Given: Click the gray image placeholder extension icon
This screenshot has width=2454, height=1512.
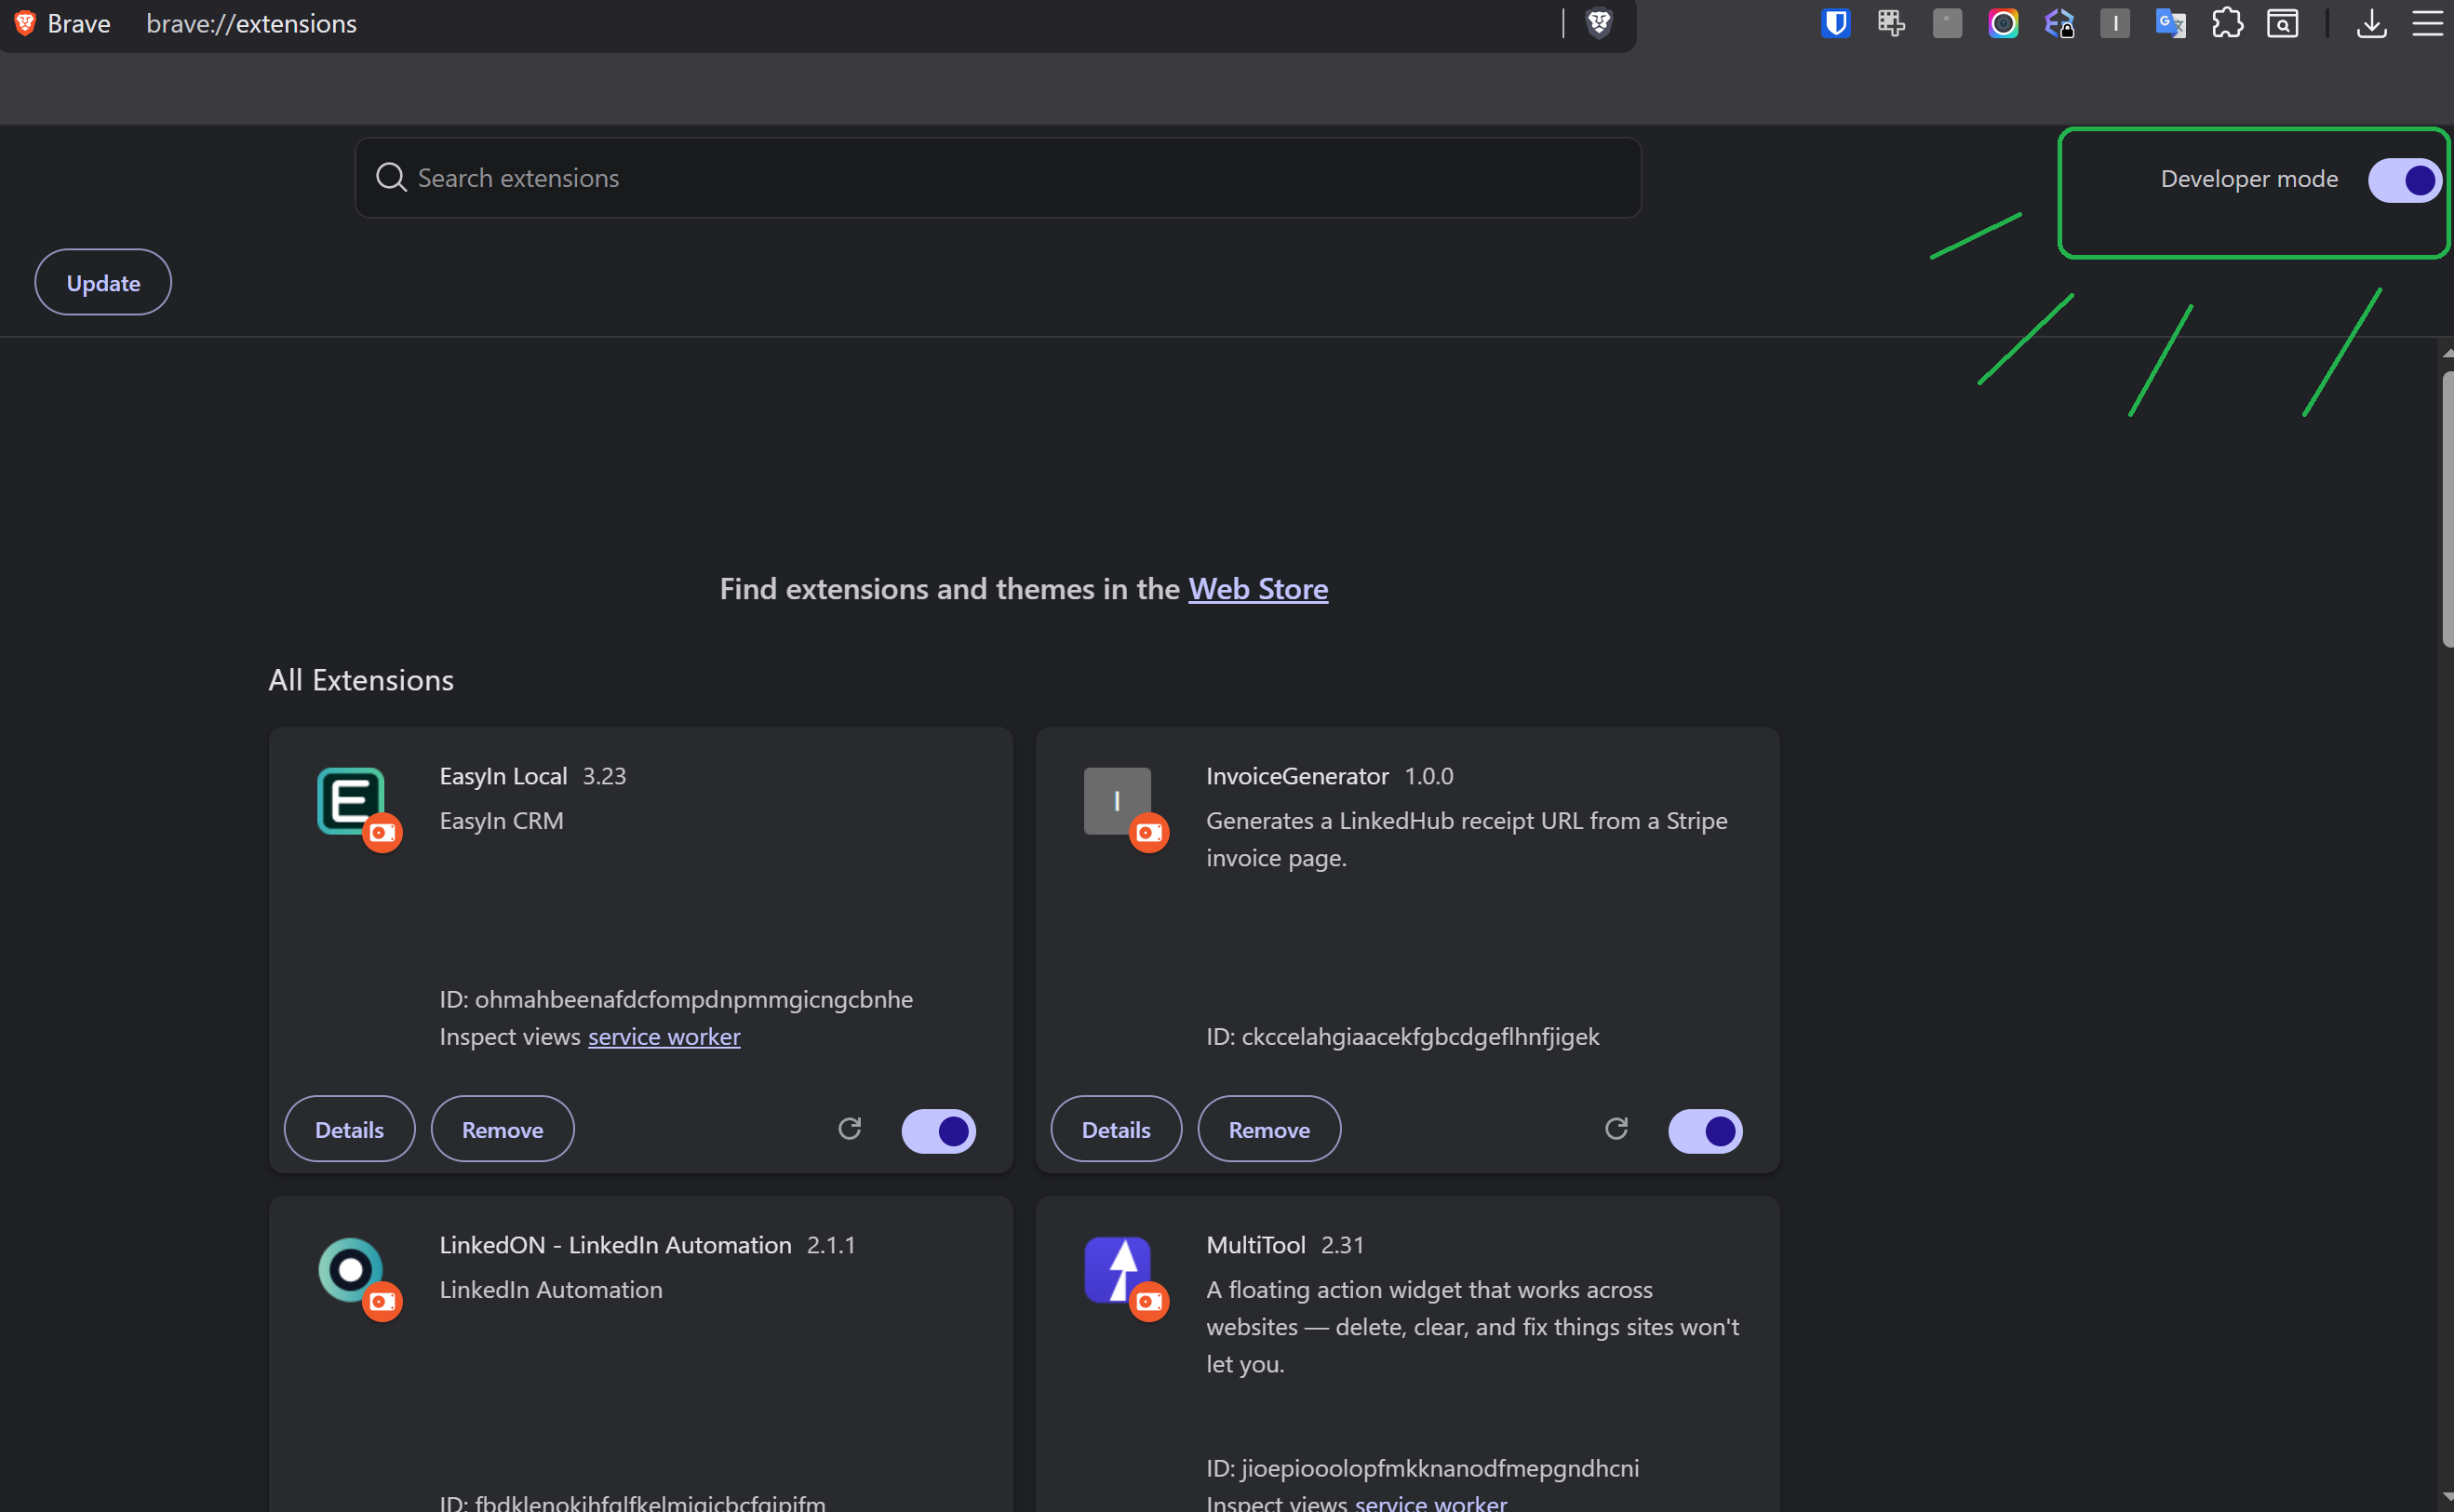Looking at the screenshot, I should [x=1947, y=23].
